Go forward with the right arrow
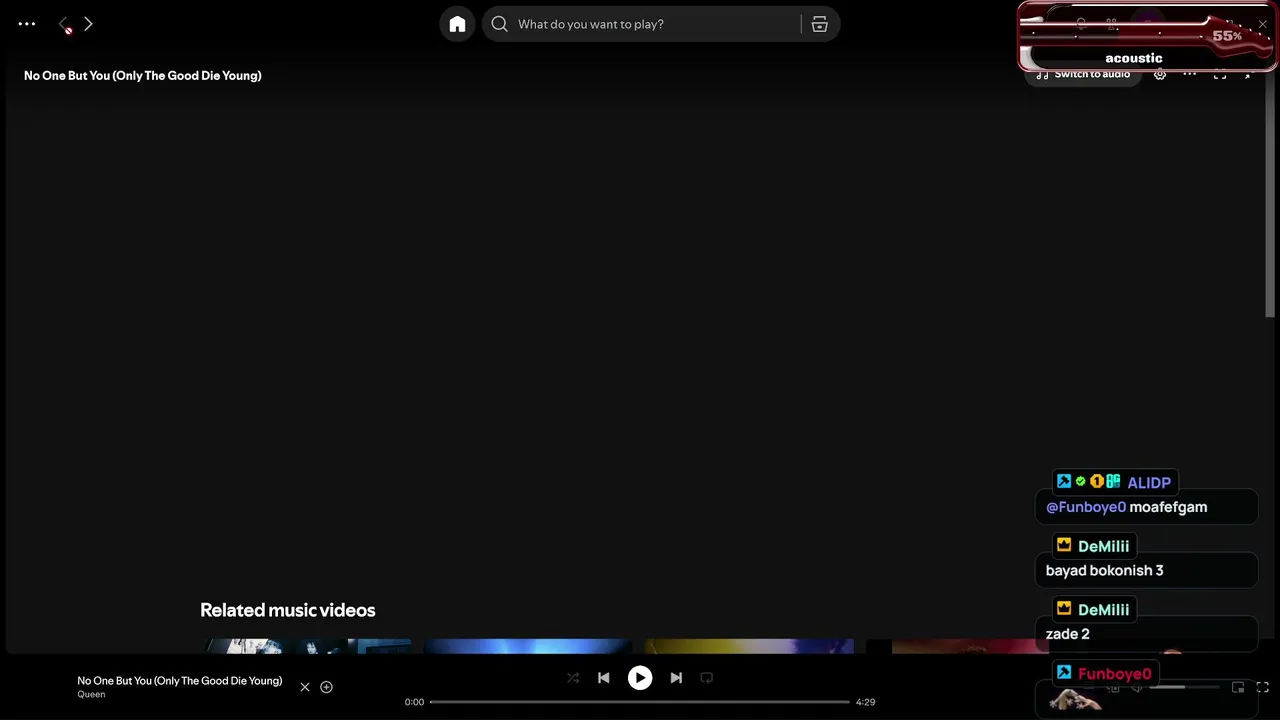The width and height of the screenshot is (1280, 720). tap(88, 24)
